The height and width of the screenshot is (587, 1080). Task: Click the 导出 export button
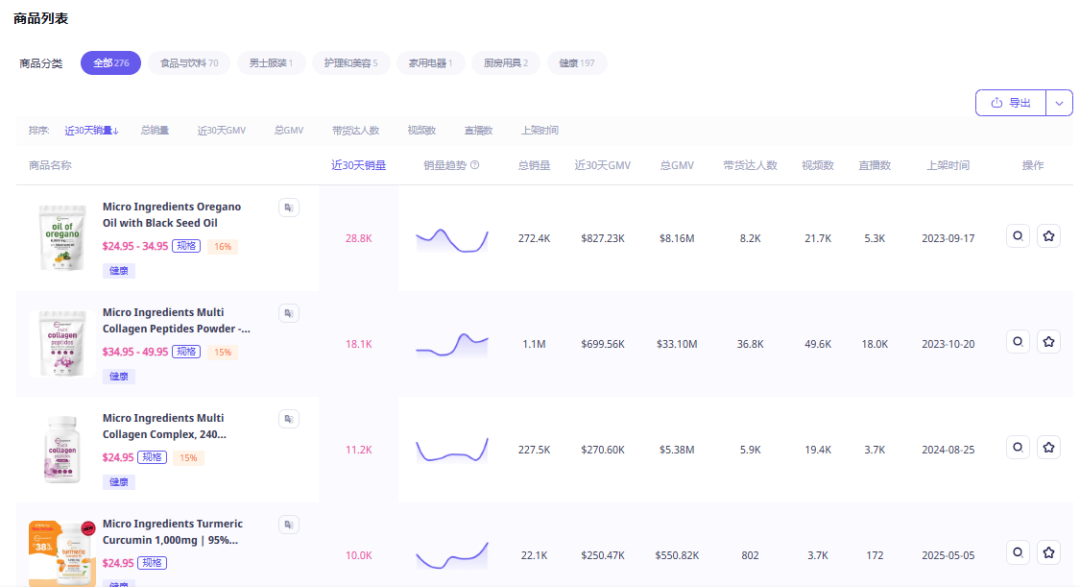[1010, 103]
